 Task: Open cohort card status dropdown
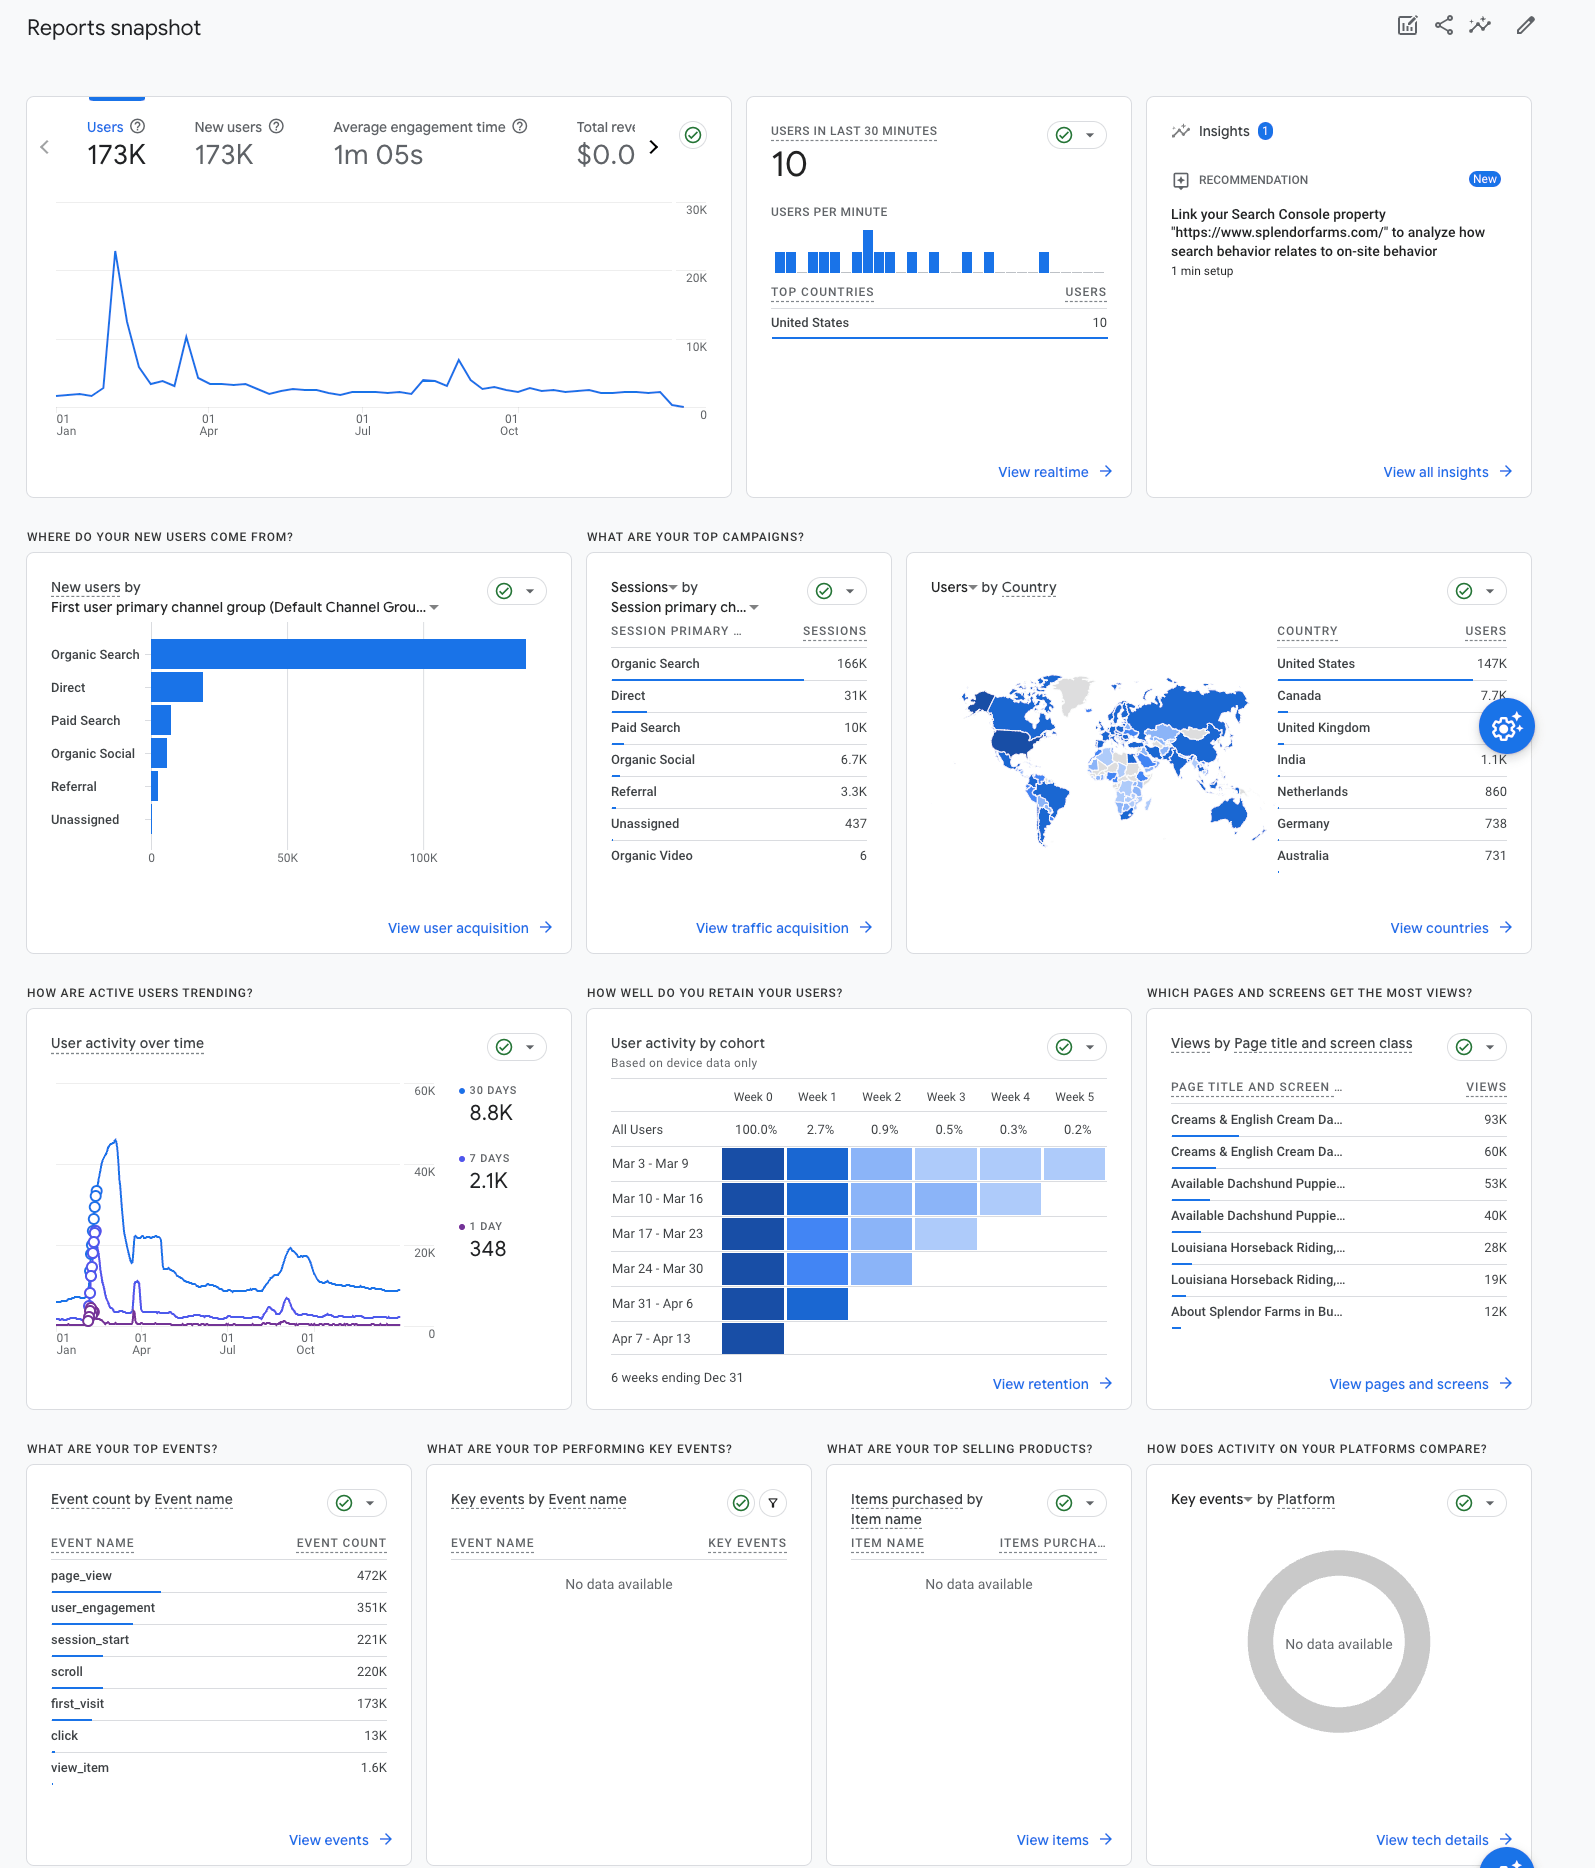point(1077,1047)
